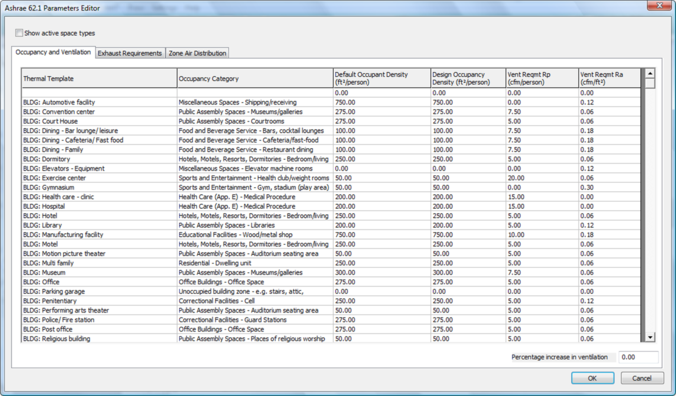Image resolution: width=676 pixels, height=396 pixels.
Task: Click Percentage increase in ventilation field
Action: click(638, 357)
